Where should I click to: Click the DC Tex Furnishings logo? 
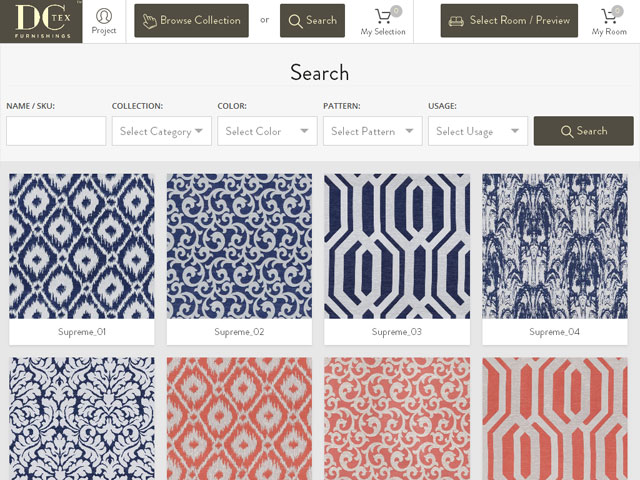point(41,21)
